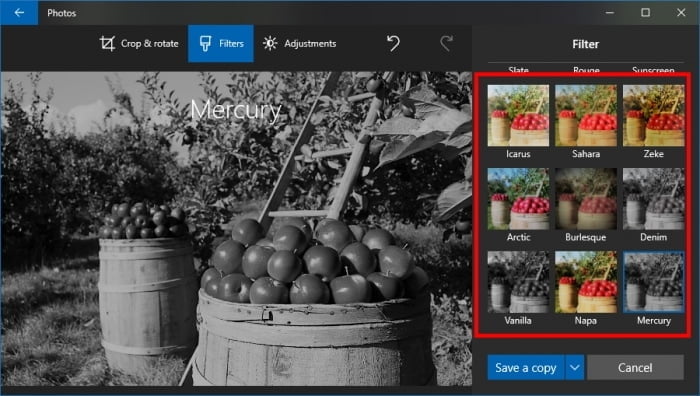Viewport: 700px width, 396px height.
Task: Click the apple orchard preview image
Action: (236, 229)
